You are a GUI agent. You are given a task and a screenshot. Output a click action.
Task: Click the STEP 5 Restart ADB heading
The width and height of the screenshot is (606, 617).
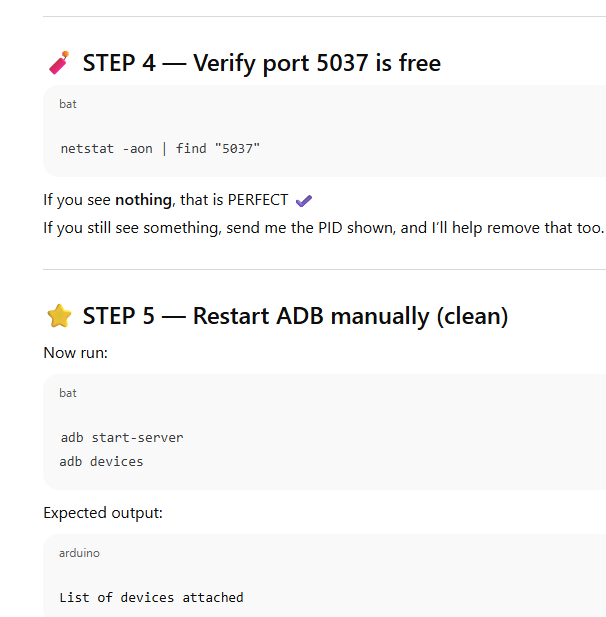coord(295,317)
